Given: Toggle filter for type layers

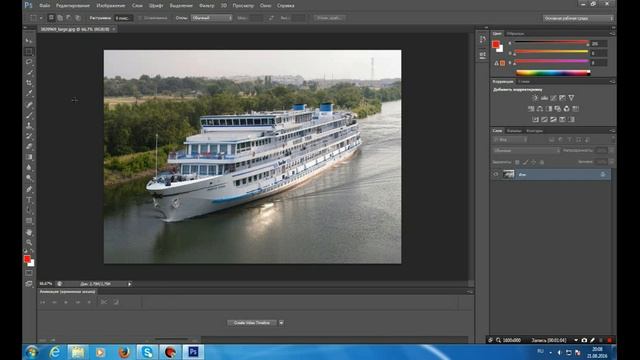Looking at the screenshot, I should [570, 140].
